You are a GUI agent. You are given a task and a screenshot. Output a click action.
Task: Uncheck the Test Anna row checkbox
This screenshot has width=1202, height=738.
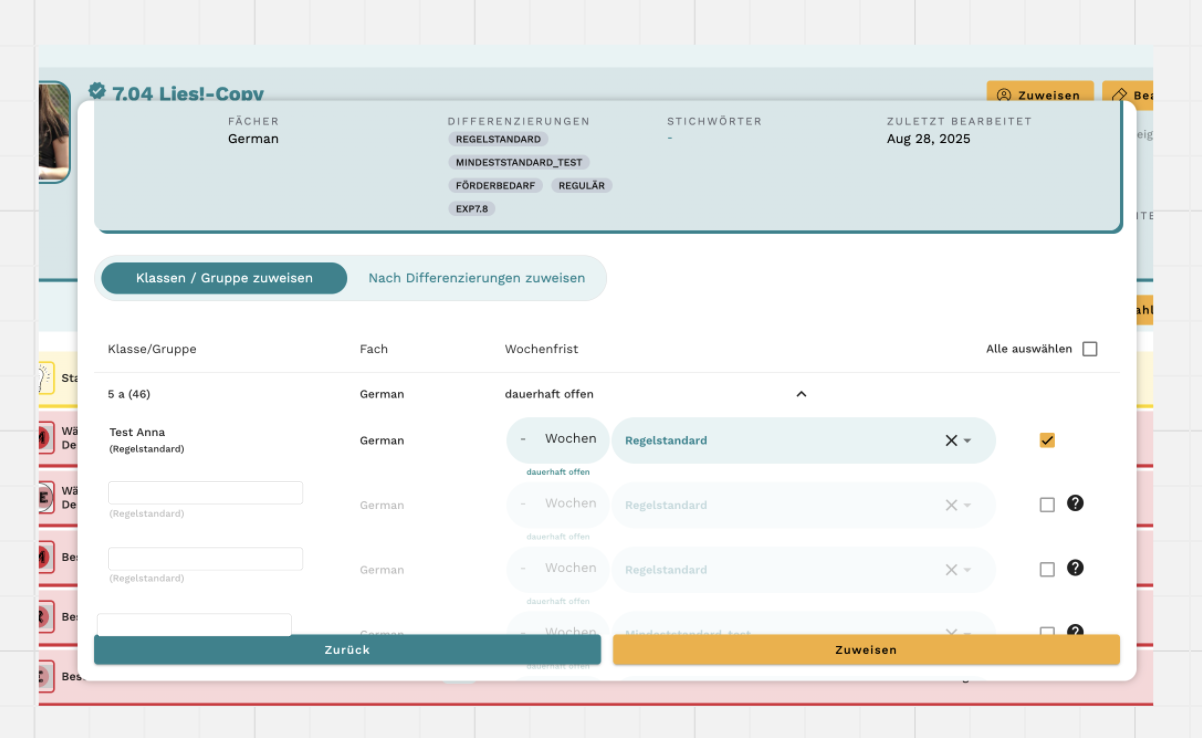click(1047, 440)
